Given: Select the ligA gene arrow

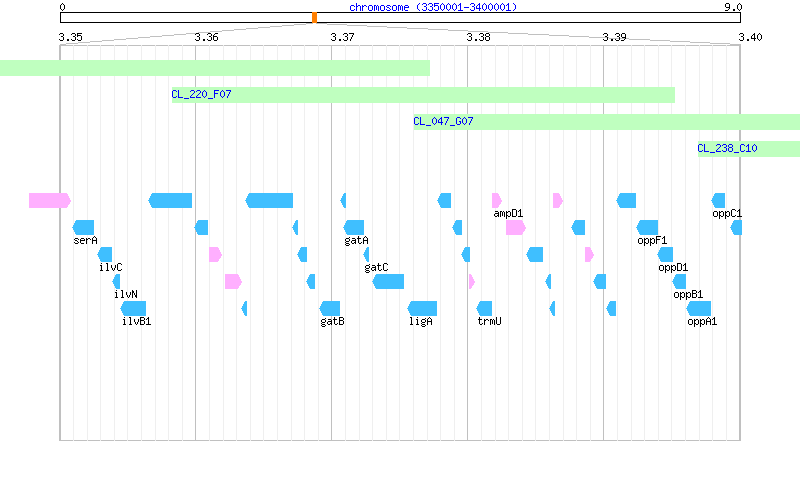Looking at the screenshot, I should (x=422, y=308).
